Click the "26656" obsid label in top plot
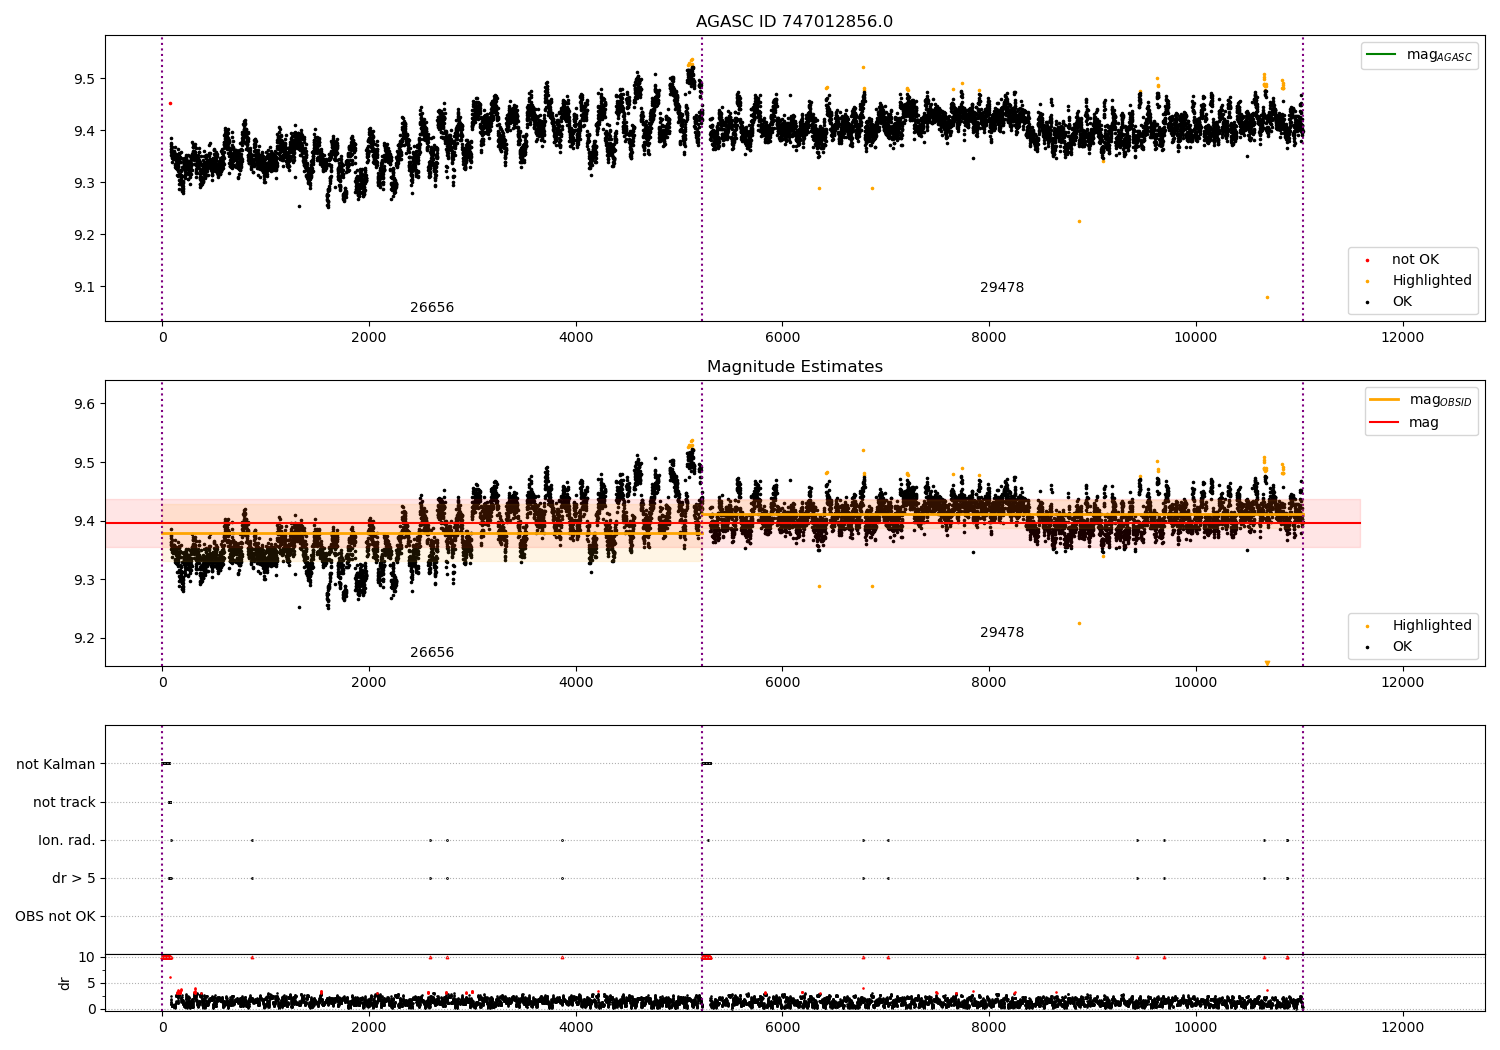The height and width of the screenshot is (1050, 1500). (432, 308)
